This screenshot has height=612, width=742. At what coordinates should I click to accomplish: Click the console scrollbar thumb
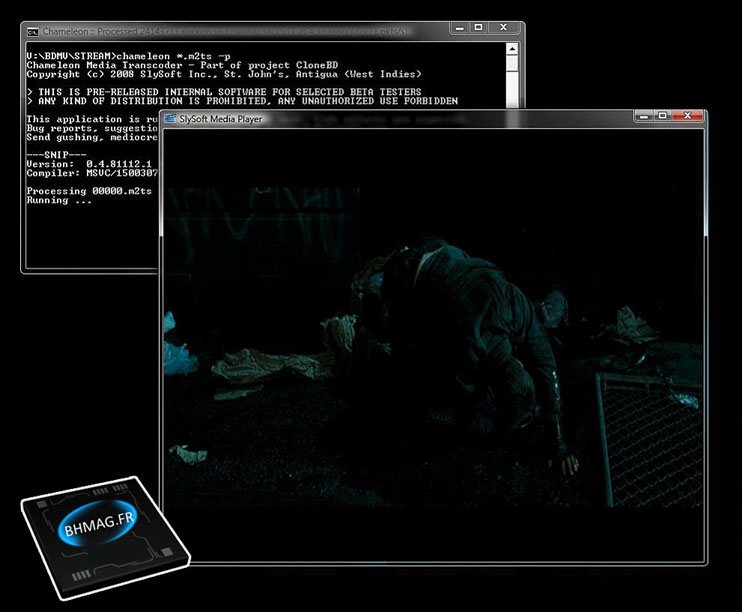click(x=512, y=64)
